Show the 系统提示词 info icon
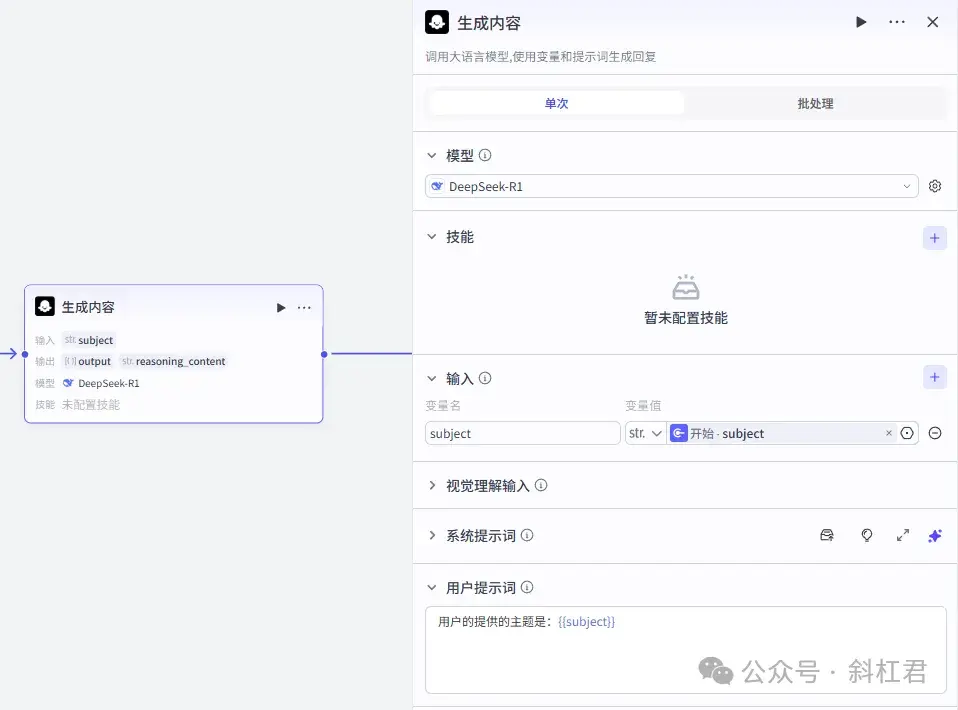 527,535
